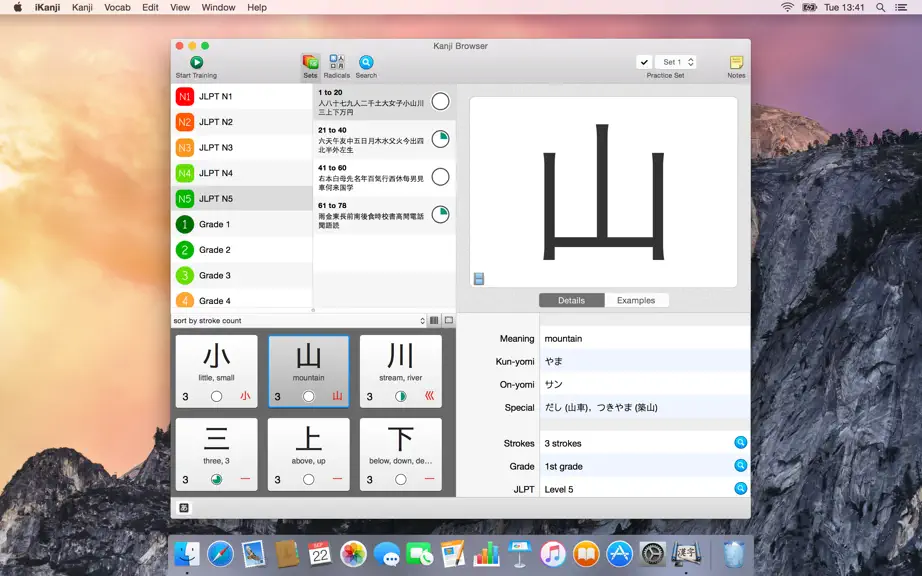Select Grade 2 kanji set
This screenshot has width=922, height=576.
242,250
